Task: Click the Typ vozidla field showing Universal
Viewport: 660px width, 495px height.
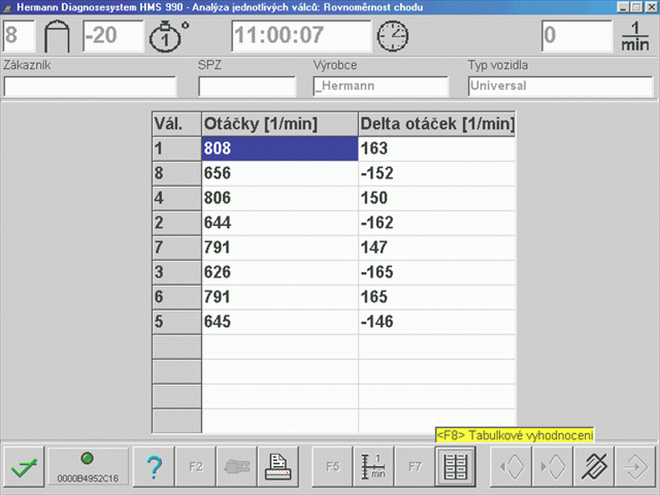Action: pos(560,86)
